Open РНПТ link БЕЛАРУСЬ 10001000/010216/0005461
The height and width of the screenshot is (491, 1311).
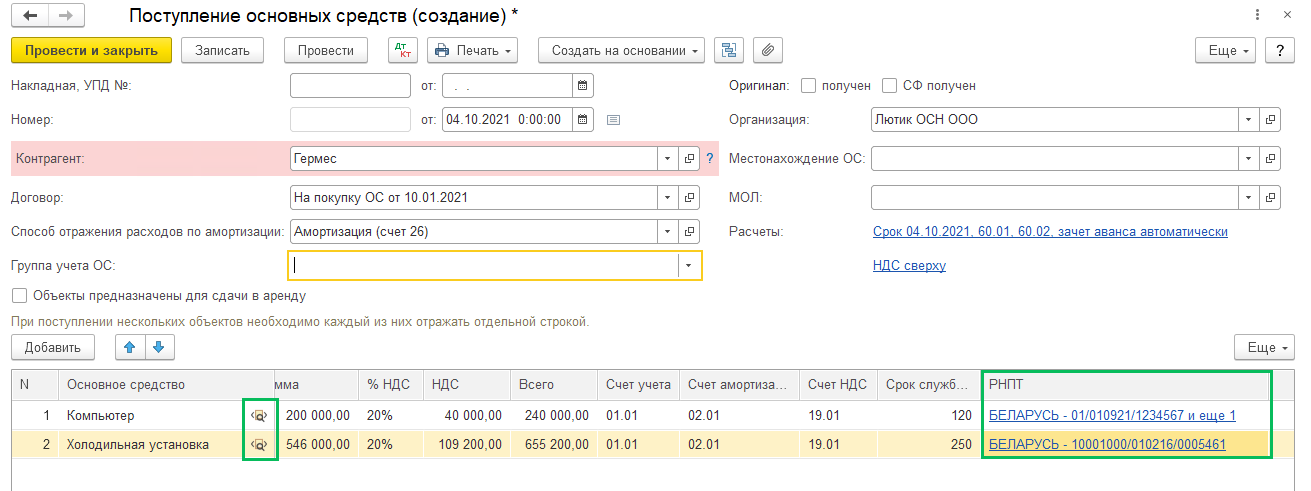[1107, 444]
